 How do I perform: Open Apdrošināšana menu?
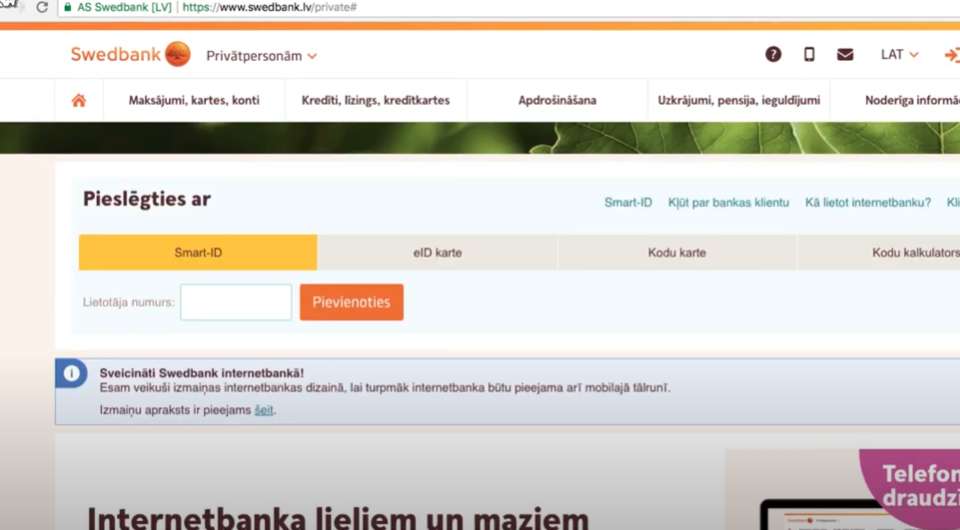pyautogui.click(x=557, y=100)
